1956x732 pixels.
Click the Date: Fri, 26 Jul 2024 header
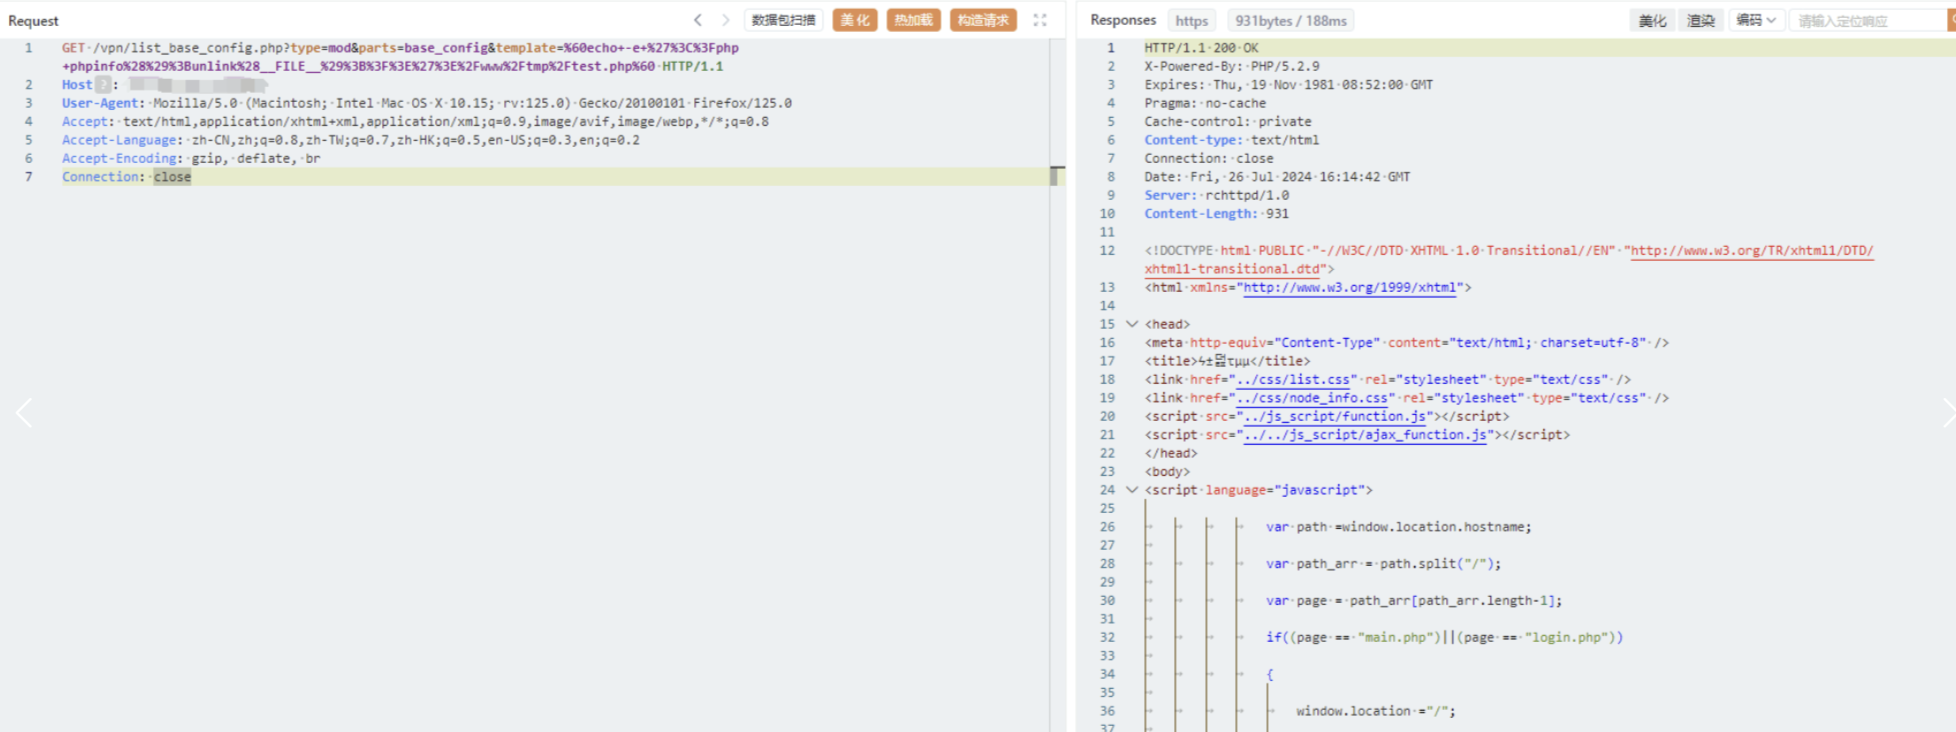click(1277, 177)
